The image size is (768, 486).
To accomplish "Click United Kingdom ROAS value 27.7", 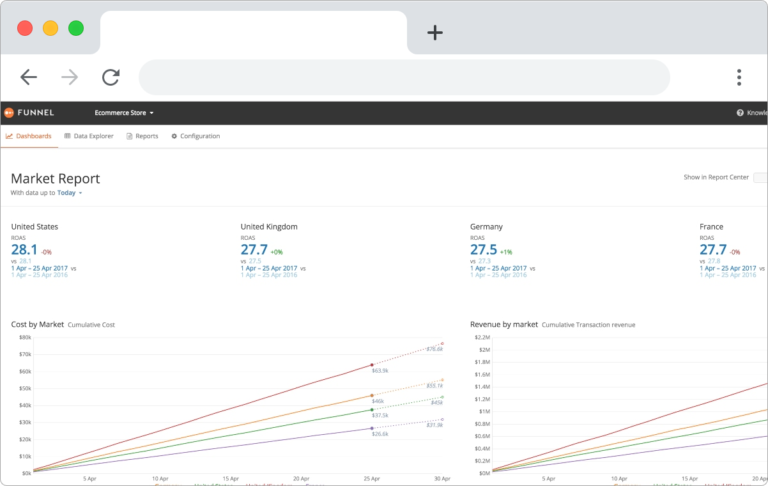I will 254,250.
